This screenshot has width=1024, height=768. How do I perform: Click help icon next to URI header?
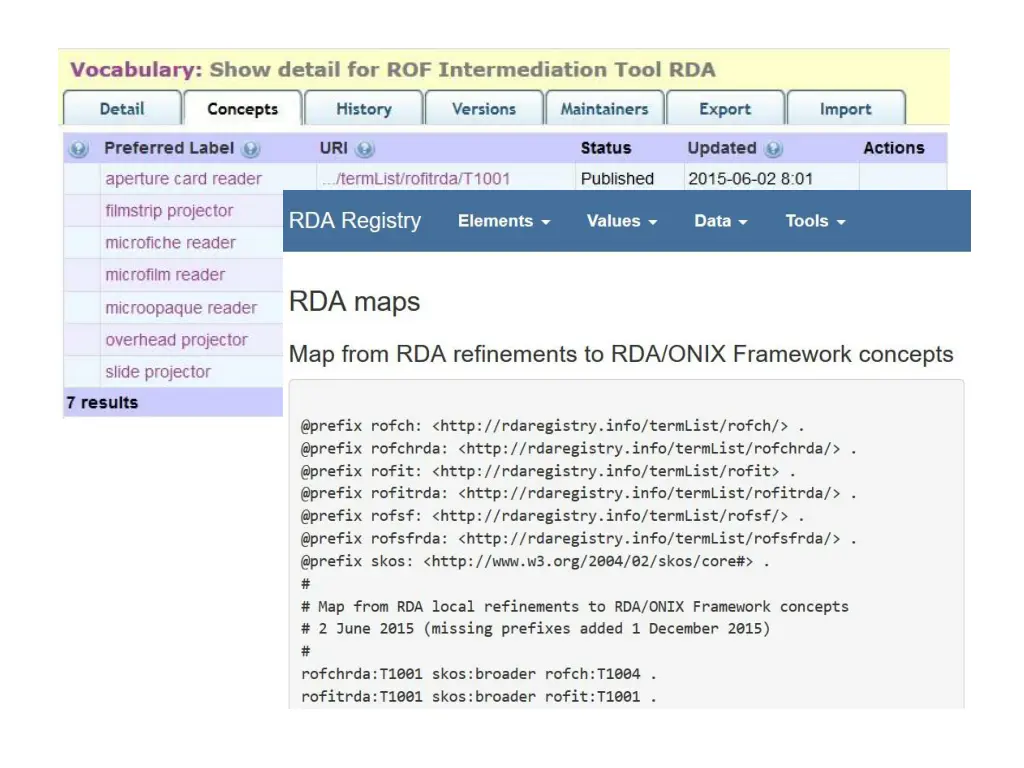point(365,149)
